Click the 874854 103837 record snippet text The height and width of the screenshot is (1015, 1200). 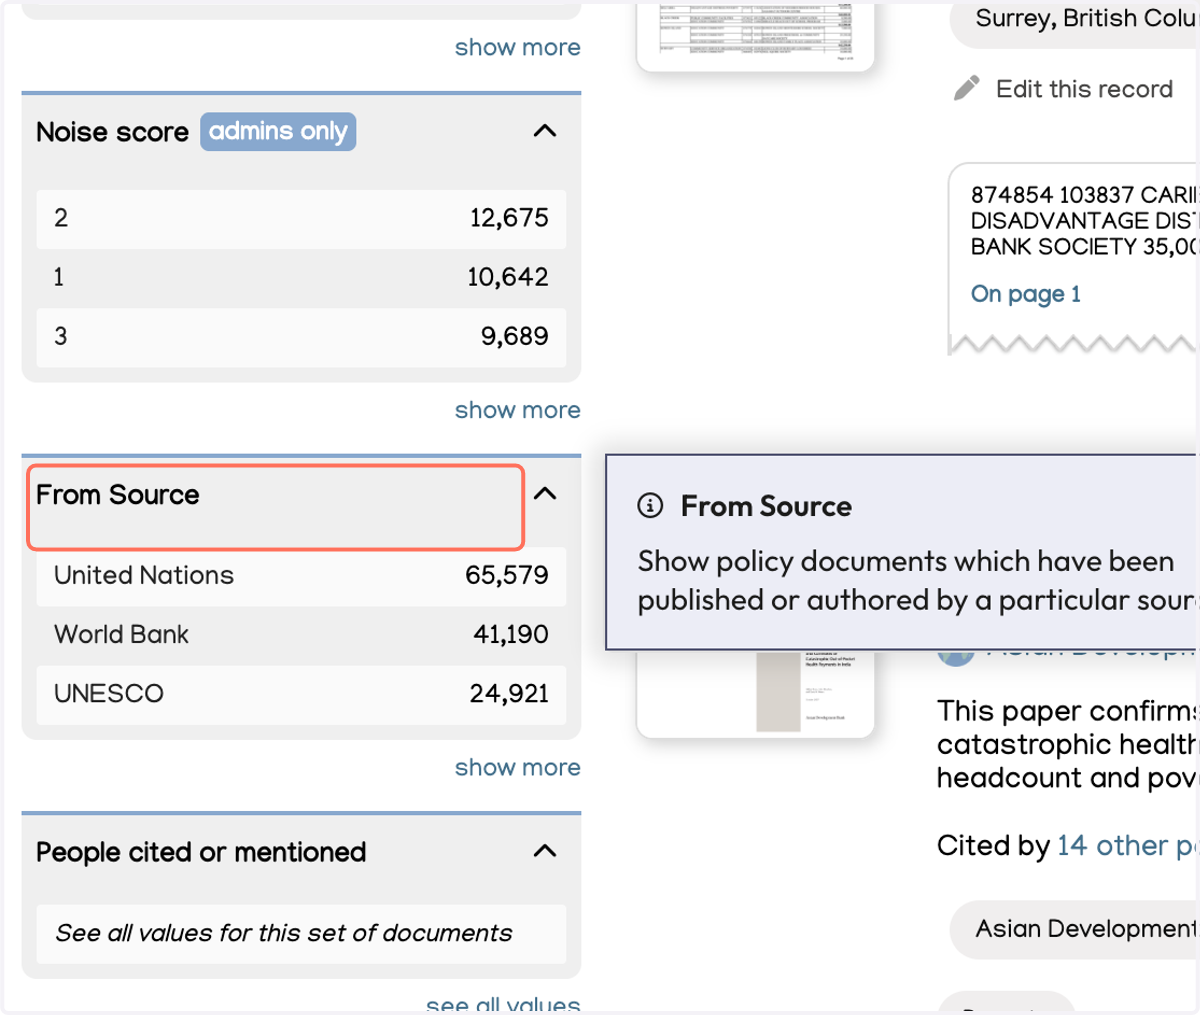pos(1084,221)
